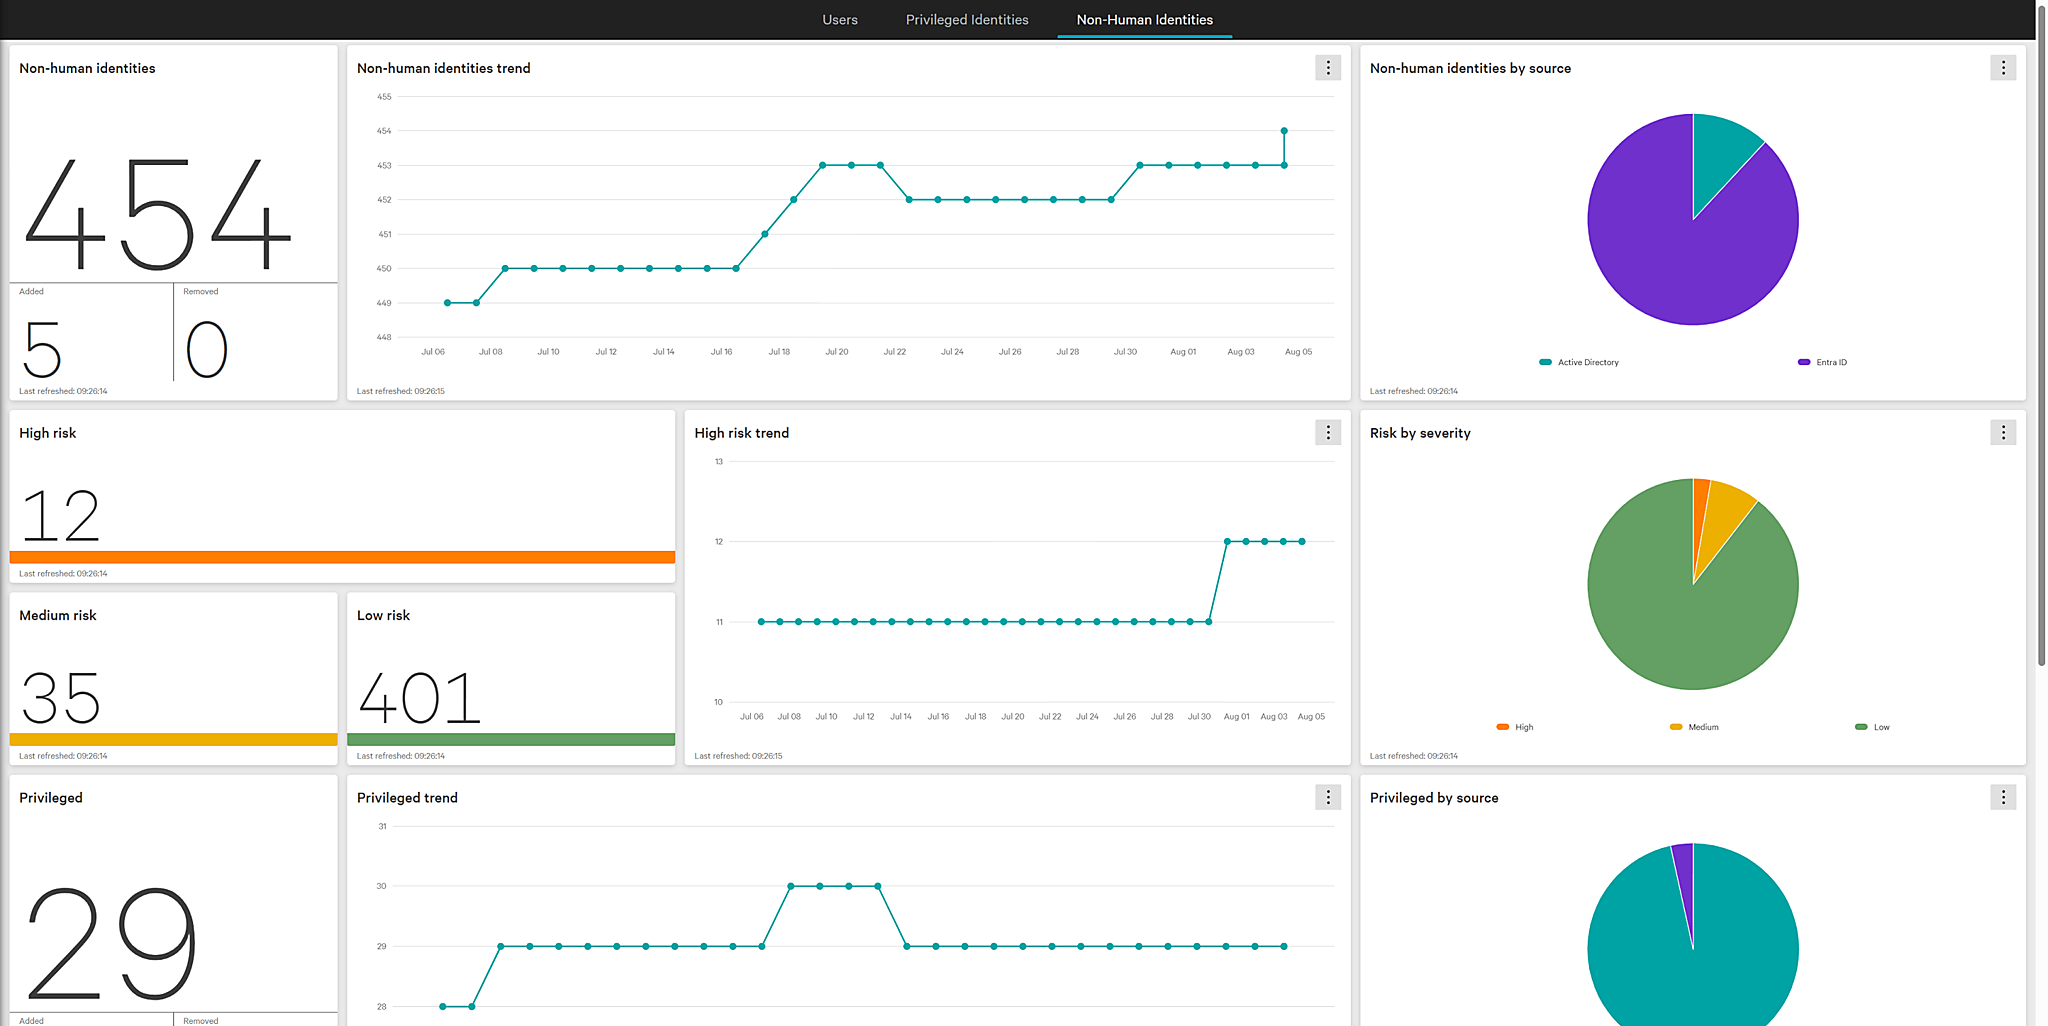Open Privileged by source options menu
The image size is (2048, 1026).
2002,797
